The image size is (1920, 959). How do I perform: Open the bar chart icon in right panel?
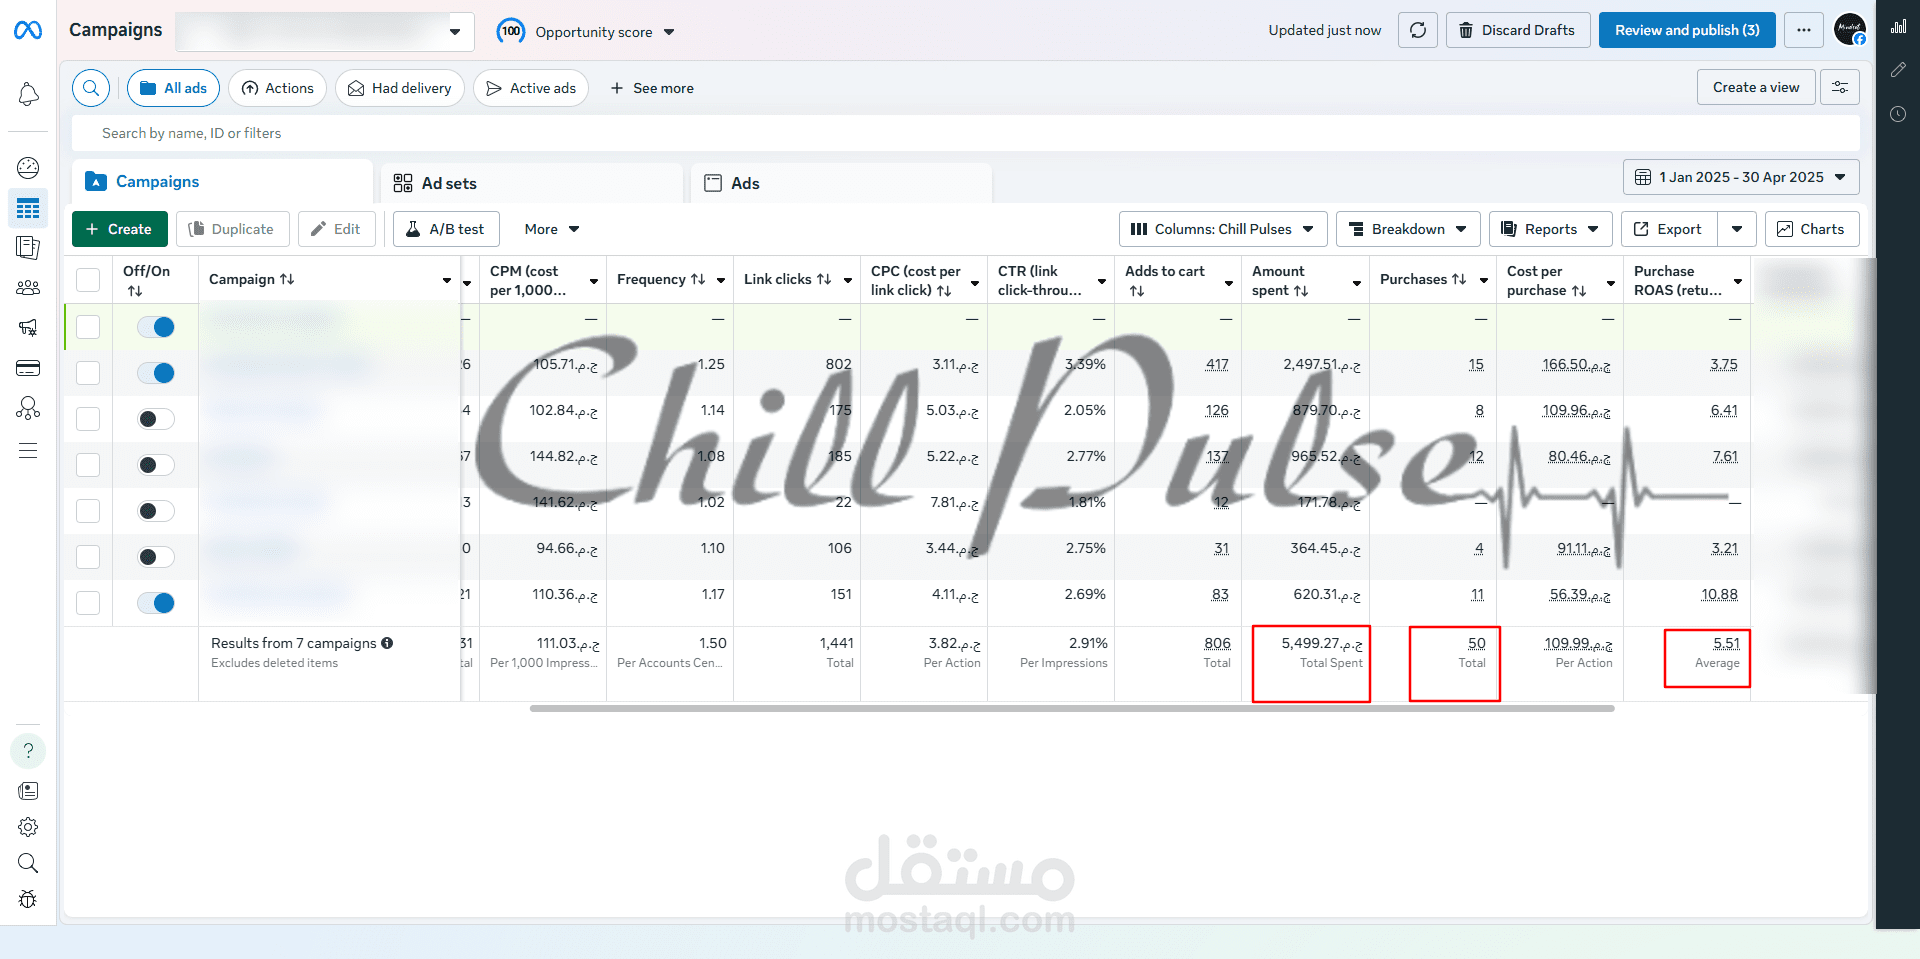click(1898, 27)
